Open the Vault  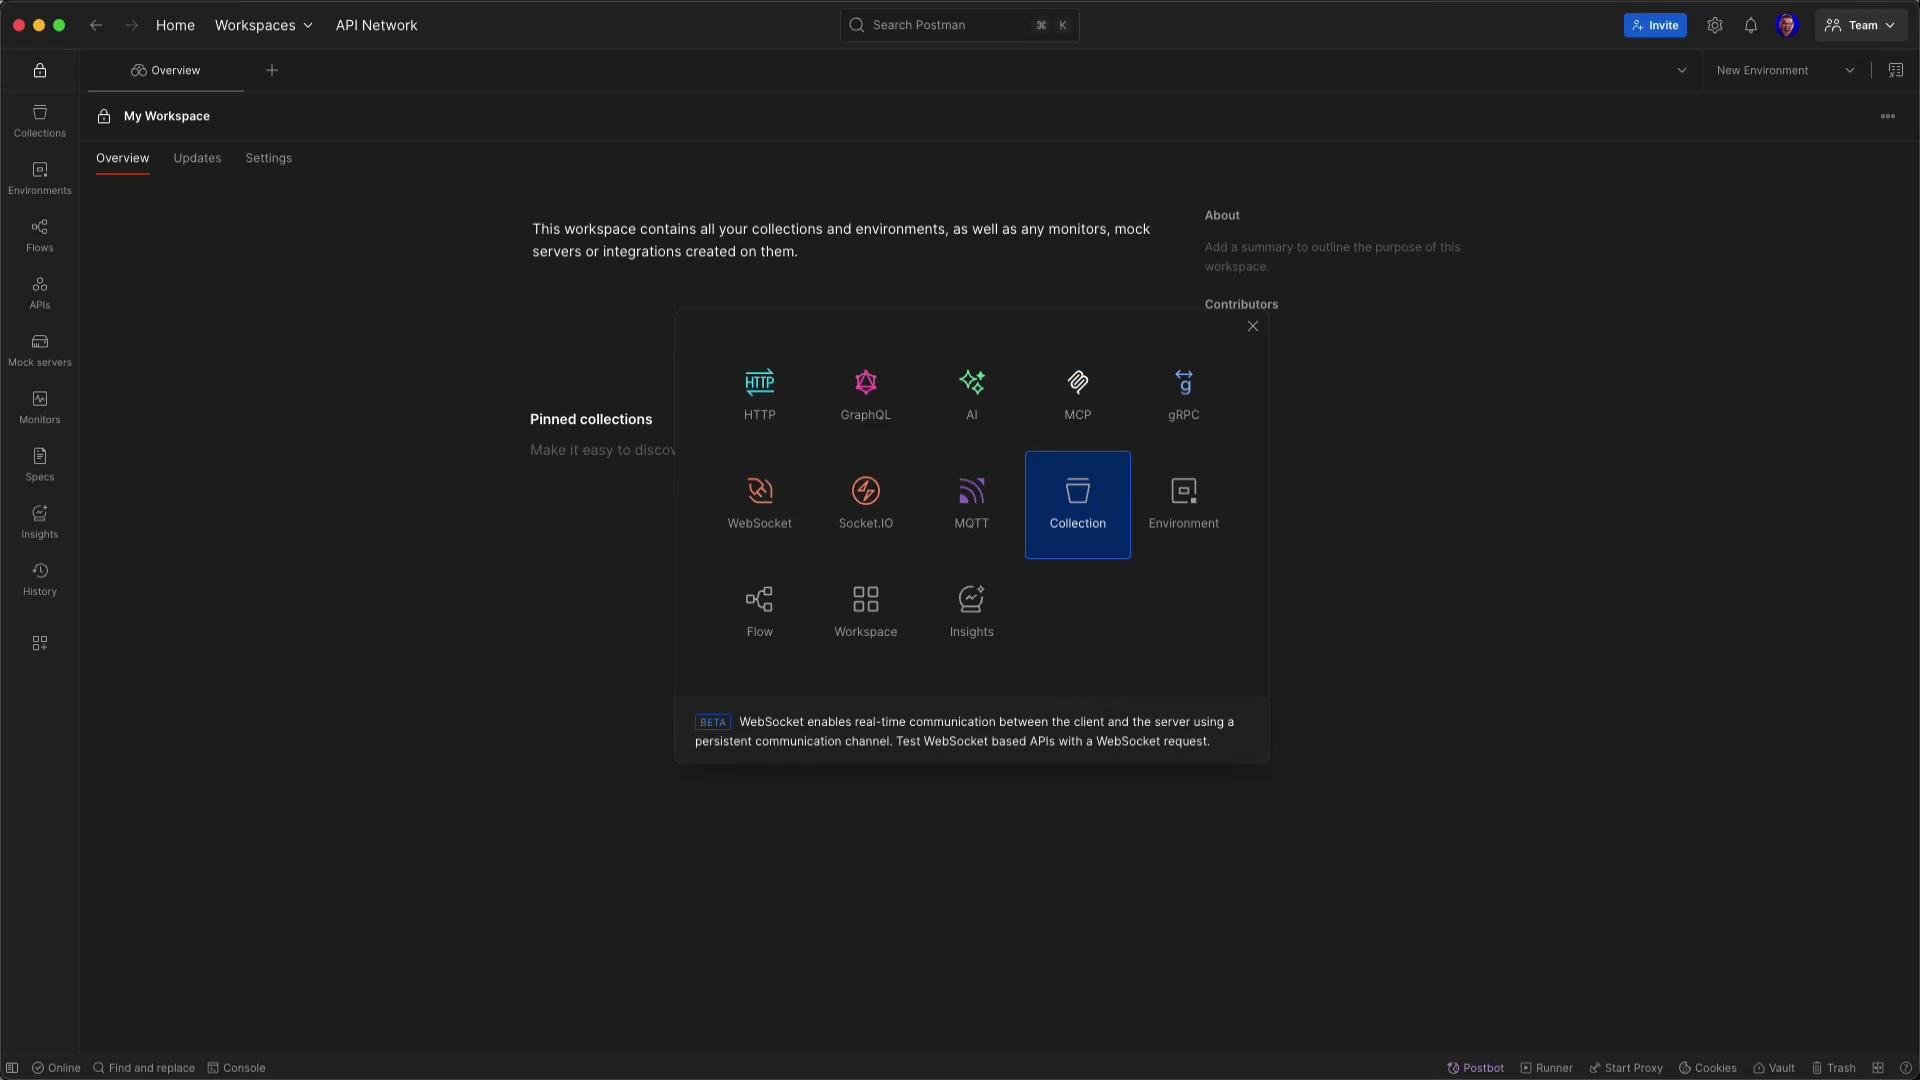(x=1773, y=1067)
